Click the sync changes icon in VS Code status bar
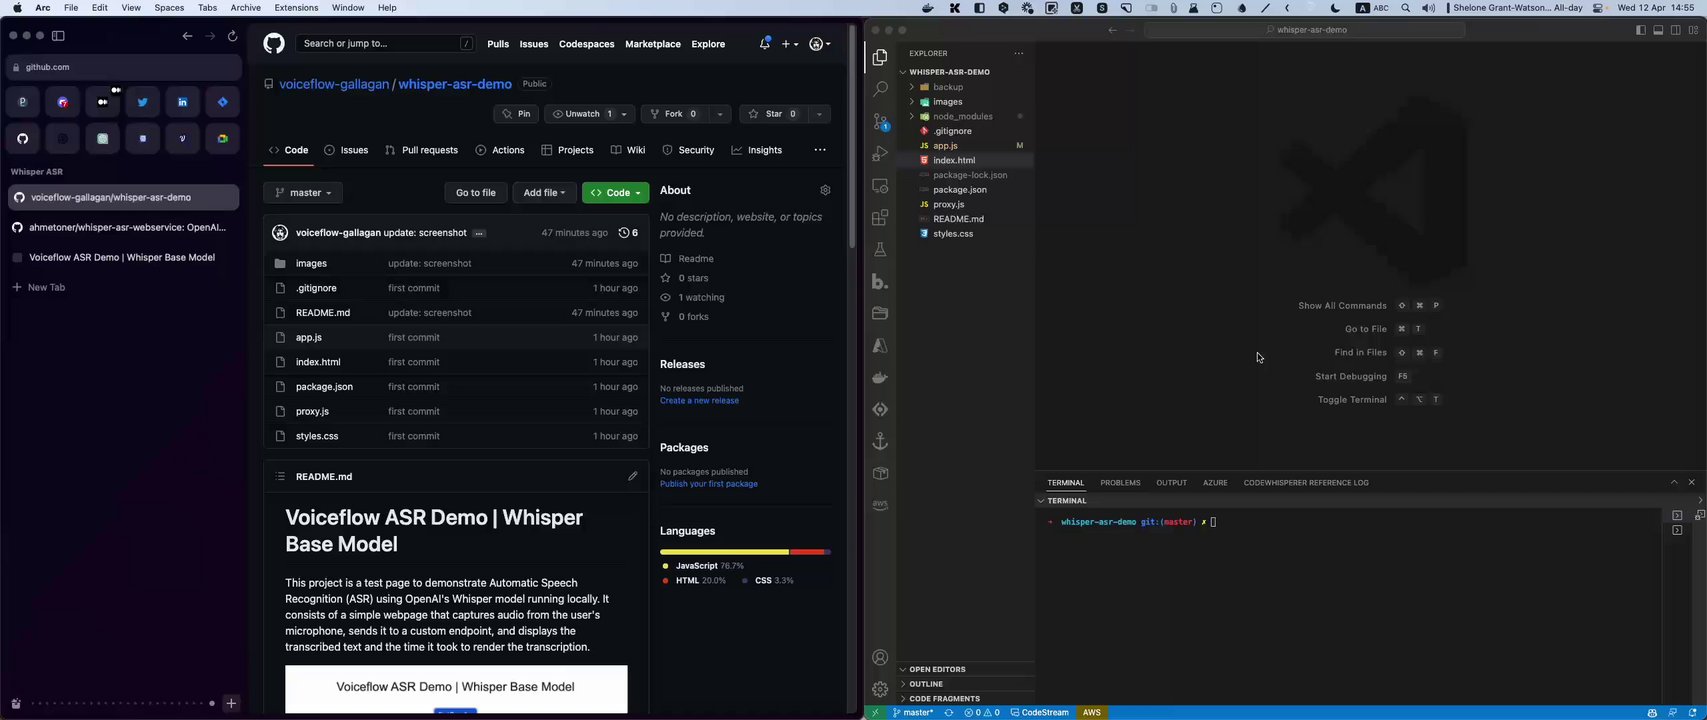 (949, 713)
